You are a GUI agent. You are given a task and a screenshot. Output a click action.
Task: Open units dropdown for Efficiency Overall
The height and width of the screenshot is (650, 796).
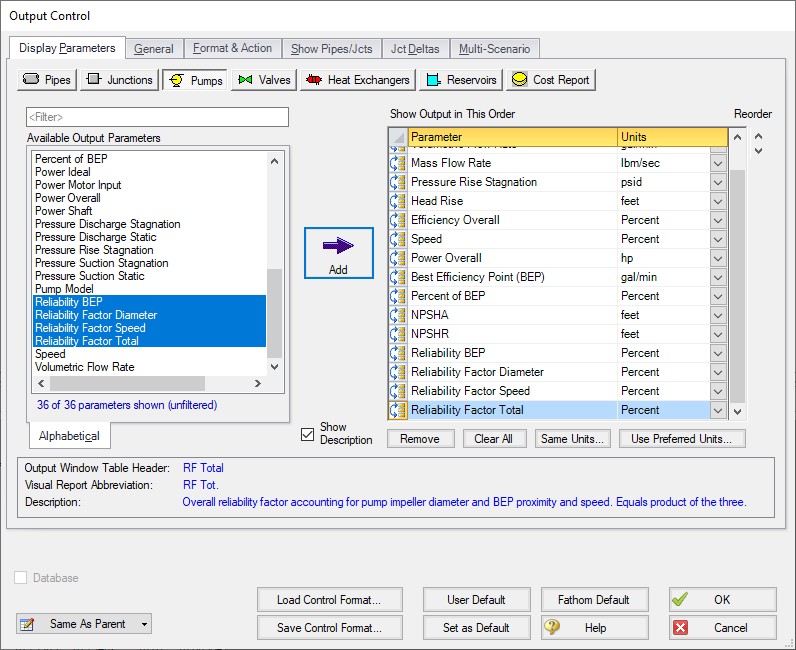click(718, 220)
